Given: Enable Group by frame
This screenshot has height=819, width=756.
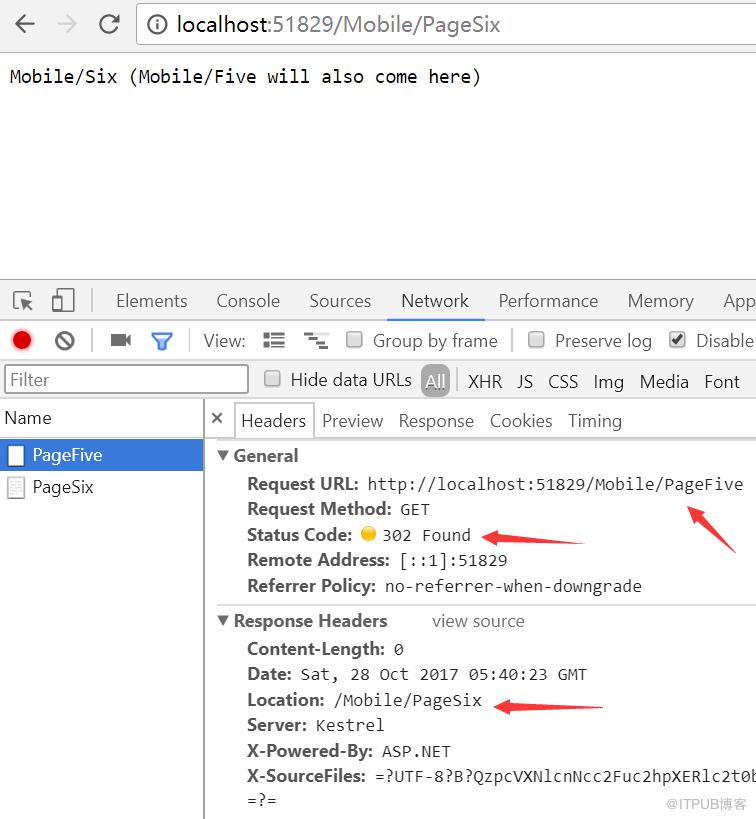Looking at the screenshot, I should click(354, 340).
